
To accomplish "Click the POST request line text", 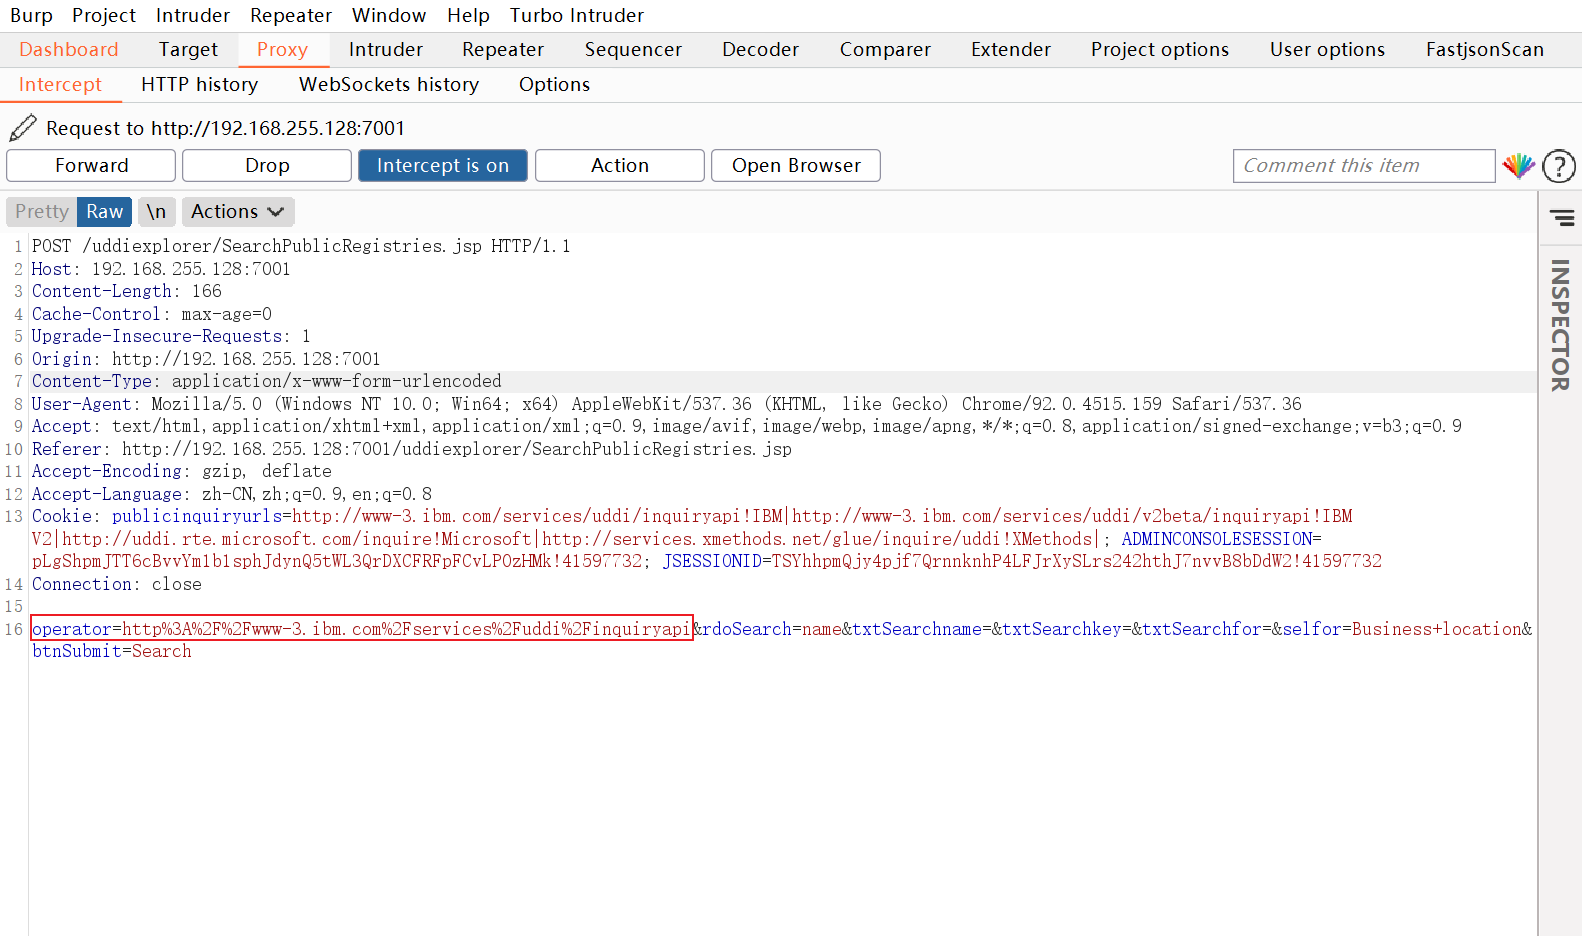I will pyautogui.click(x=301, y=246).
